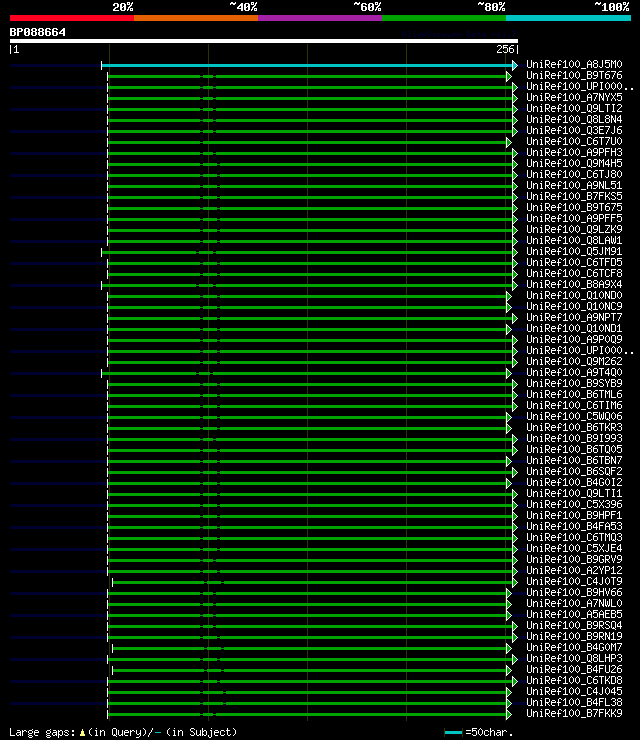
Task: Click the UniRef100_C6TJ80 label
Action: click(574, 175)
